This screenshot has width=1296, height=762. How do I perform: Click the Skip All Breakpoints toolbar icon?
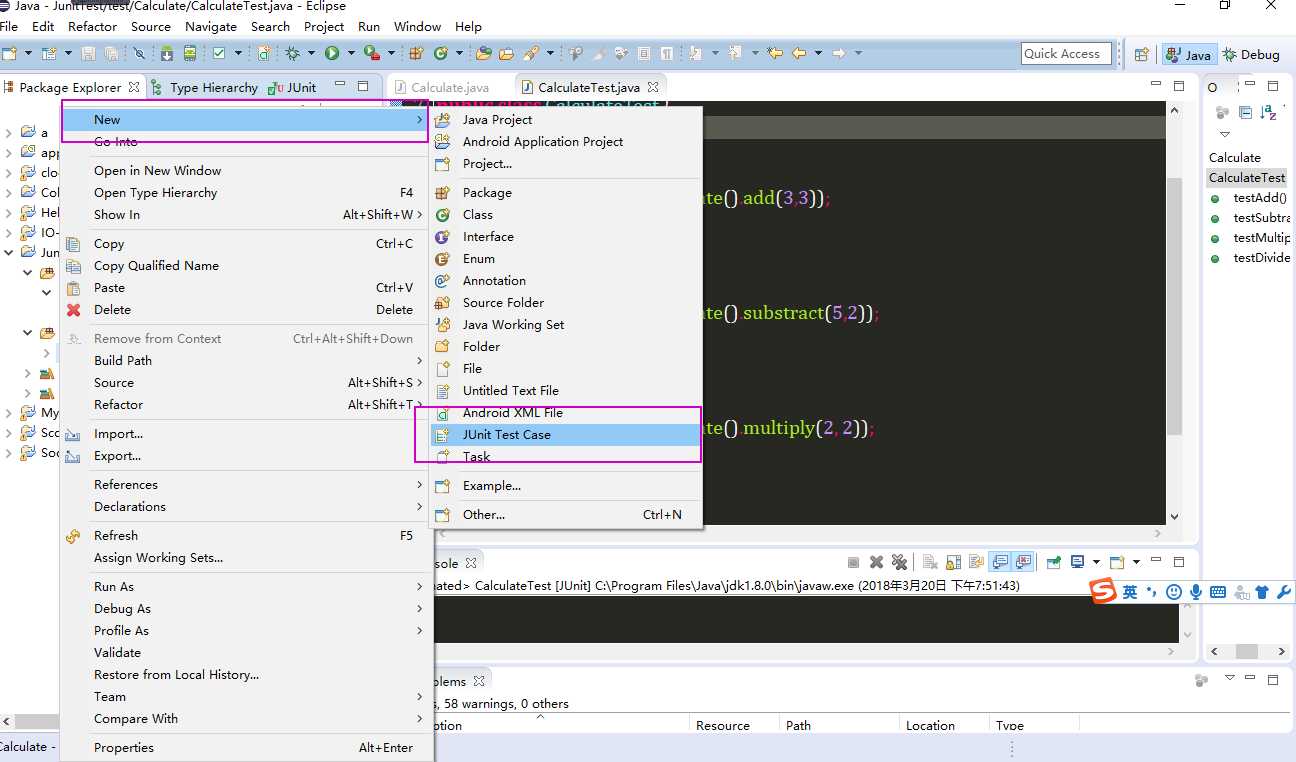pyautogui.click(x=139, y=53)
